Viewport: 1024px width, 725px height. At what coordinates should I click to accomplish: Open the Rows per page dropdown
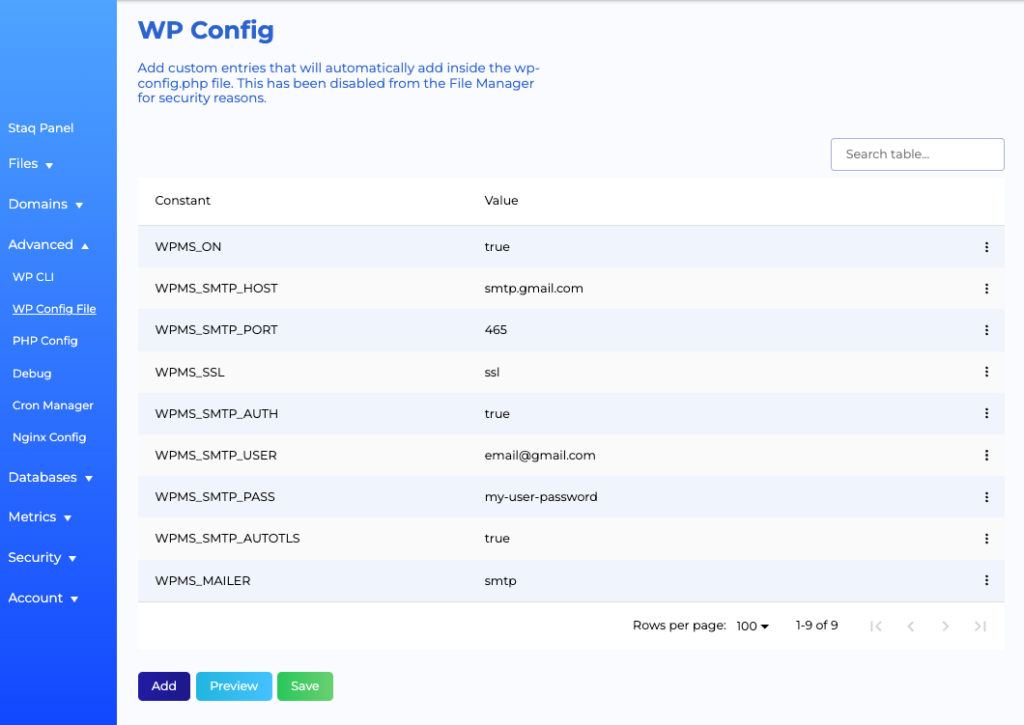752,625
